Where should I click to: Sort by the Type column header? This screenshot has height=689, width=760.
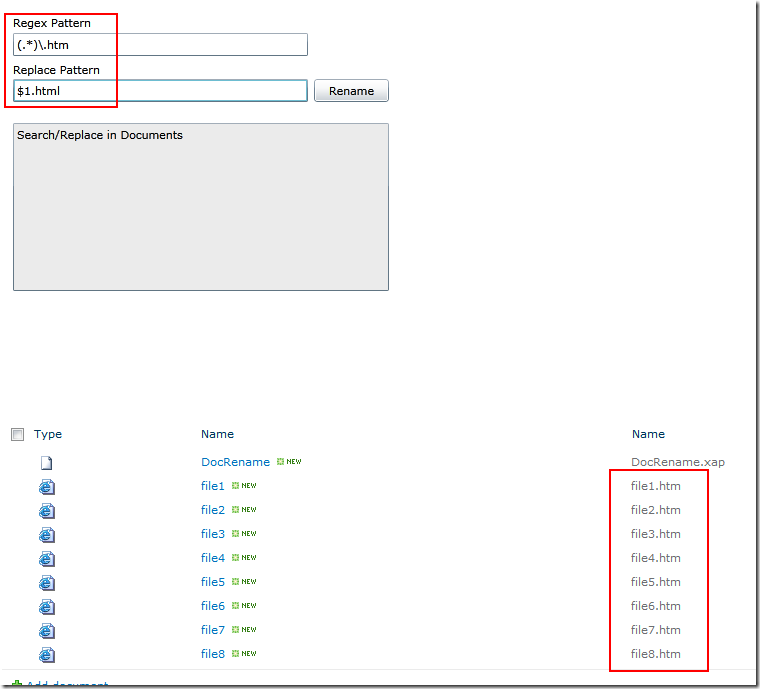(48, 434)
